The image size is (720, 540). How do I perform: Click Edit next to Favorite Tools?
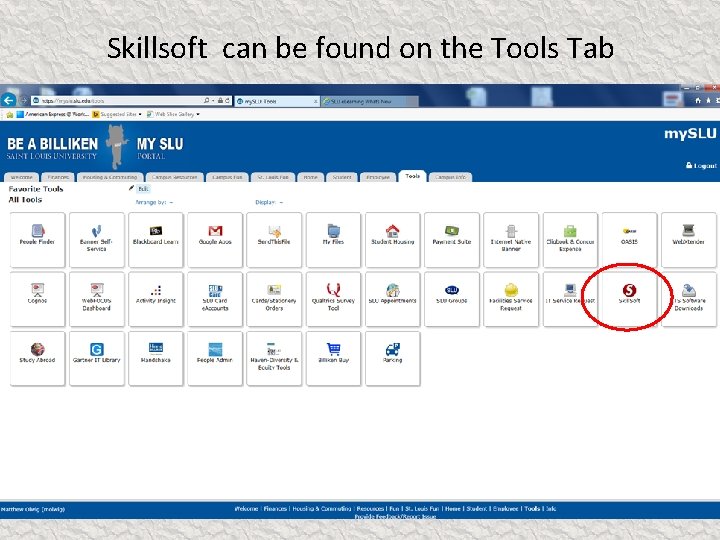point(143,189)
